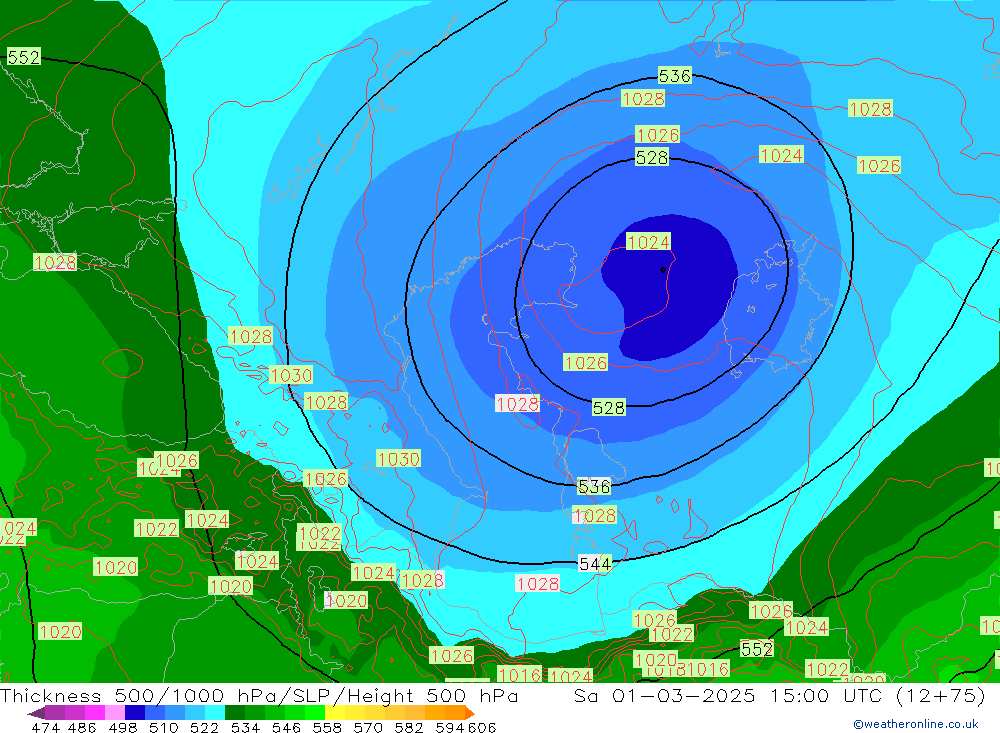Click the legend value 474
This screenshot has width=1000, height=733.
(x=45, y=727)
